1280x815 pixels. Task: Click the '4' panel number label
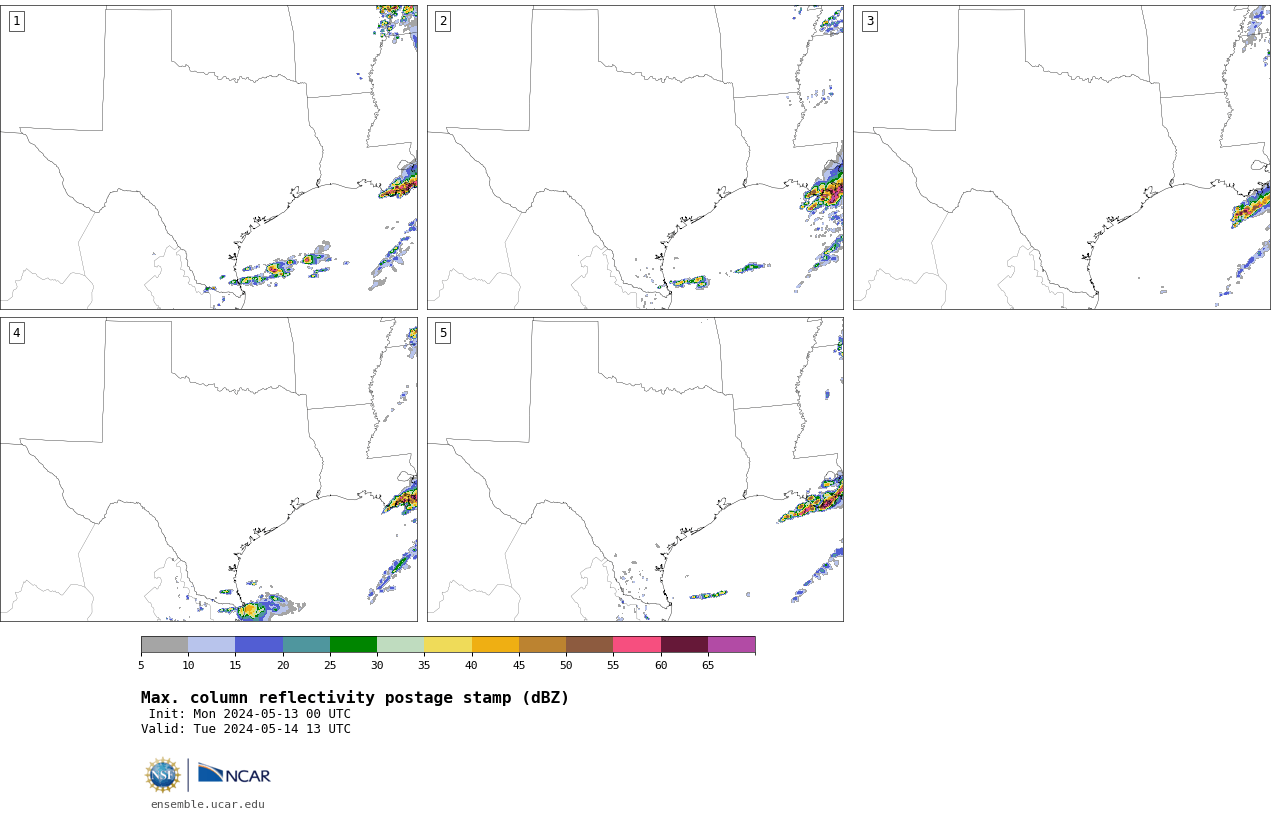point(16,333)
